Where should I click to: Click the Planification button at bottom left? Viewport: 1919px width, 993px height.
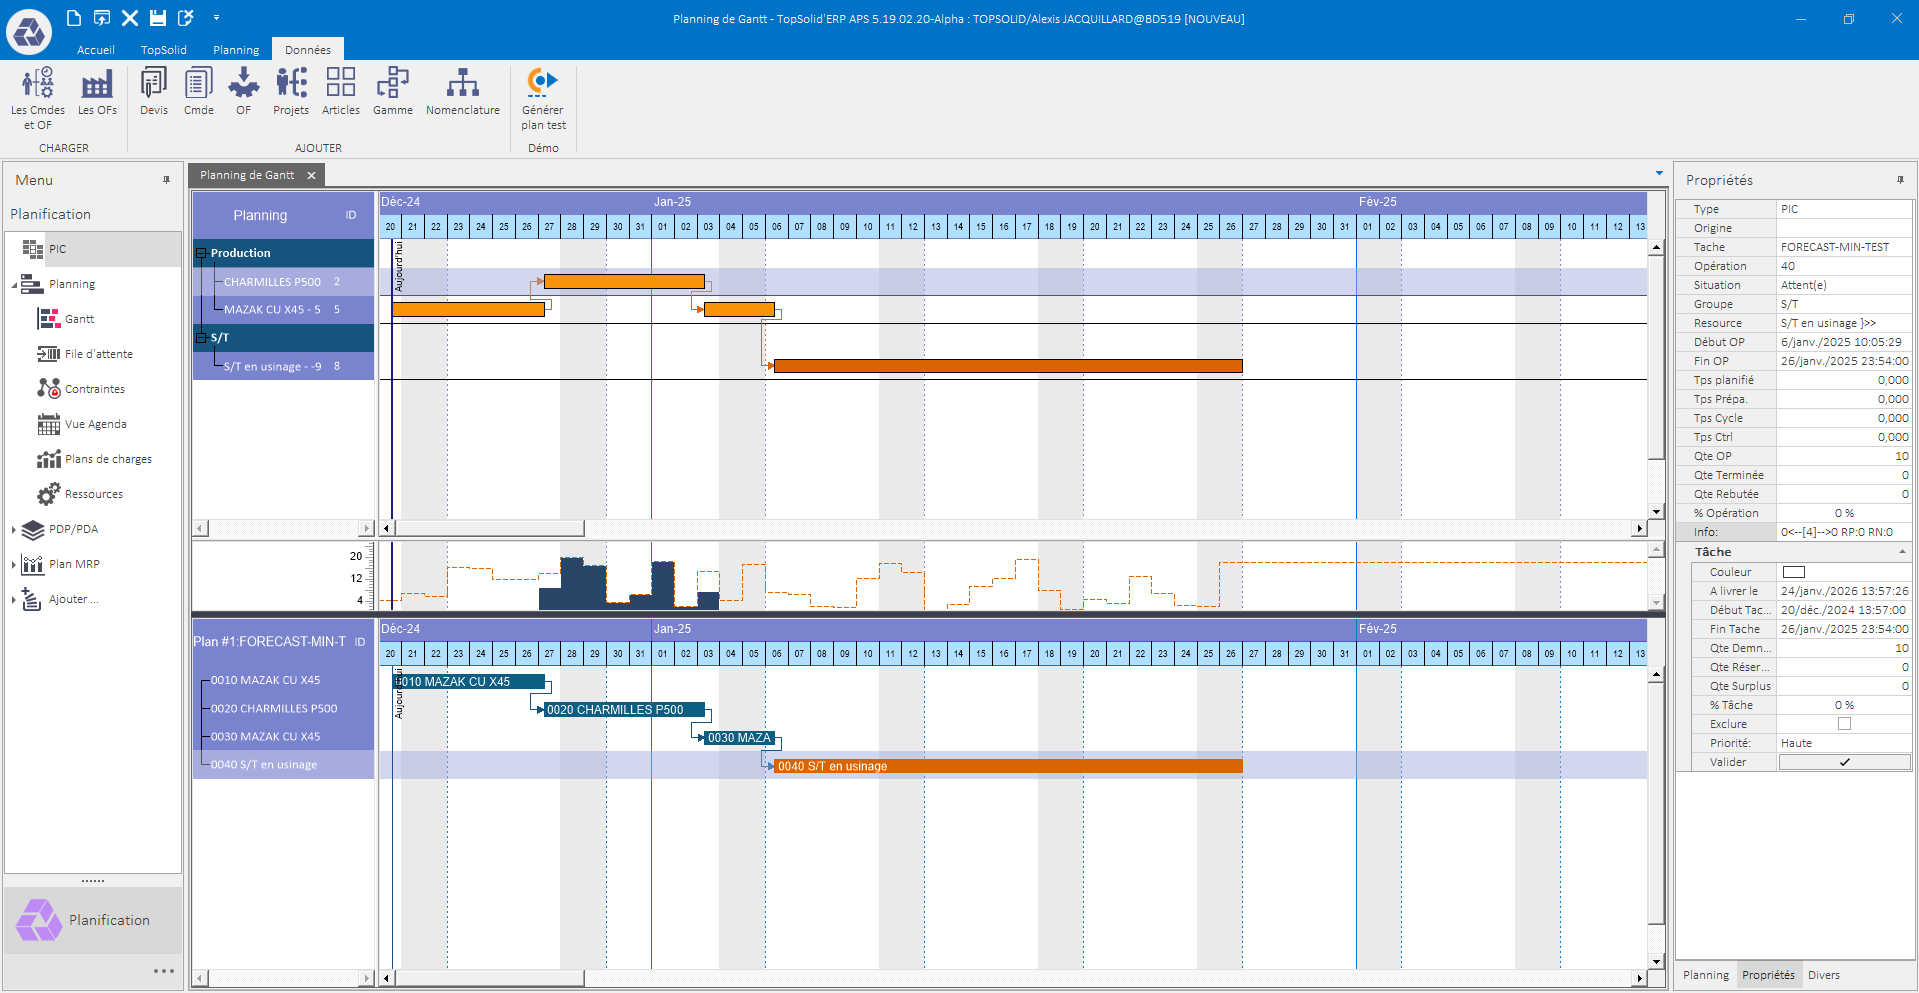coord(93,920)
